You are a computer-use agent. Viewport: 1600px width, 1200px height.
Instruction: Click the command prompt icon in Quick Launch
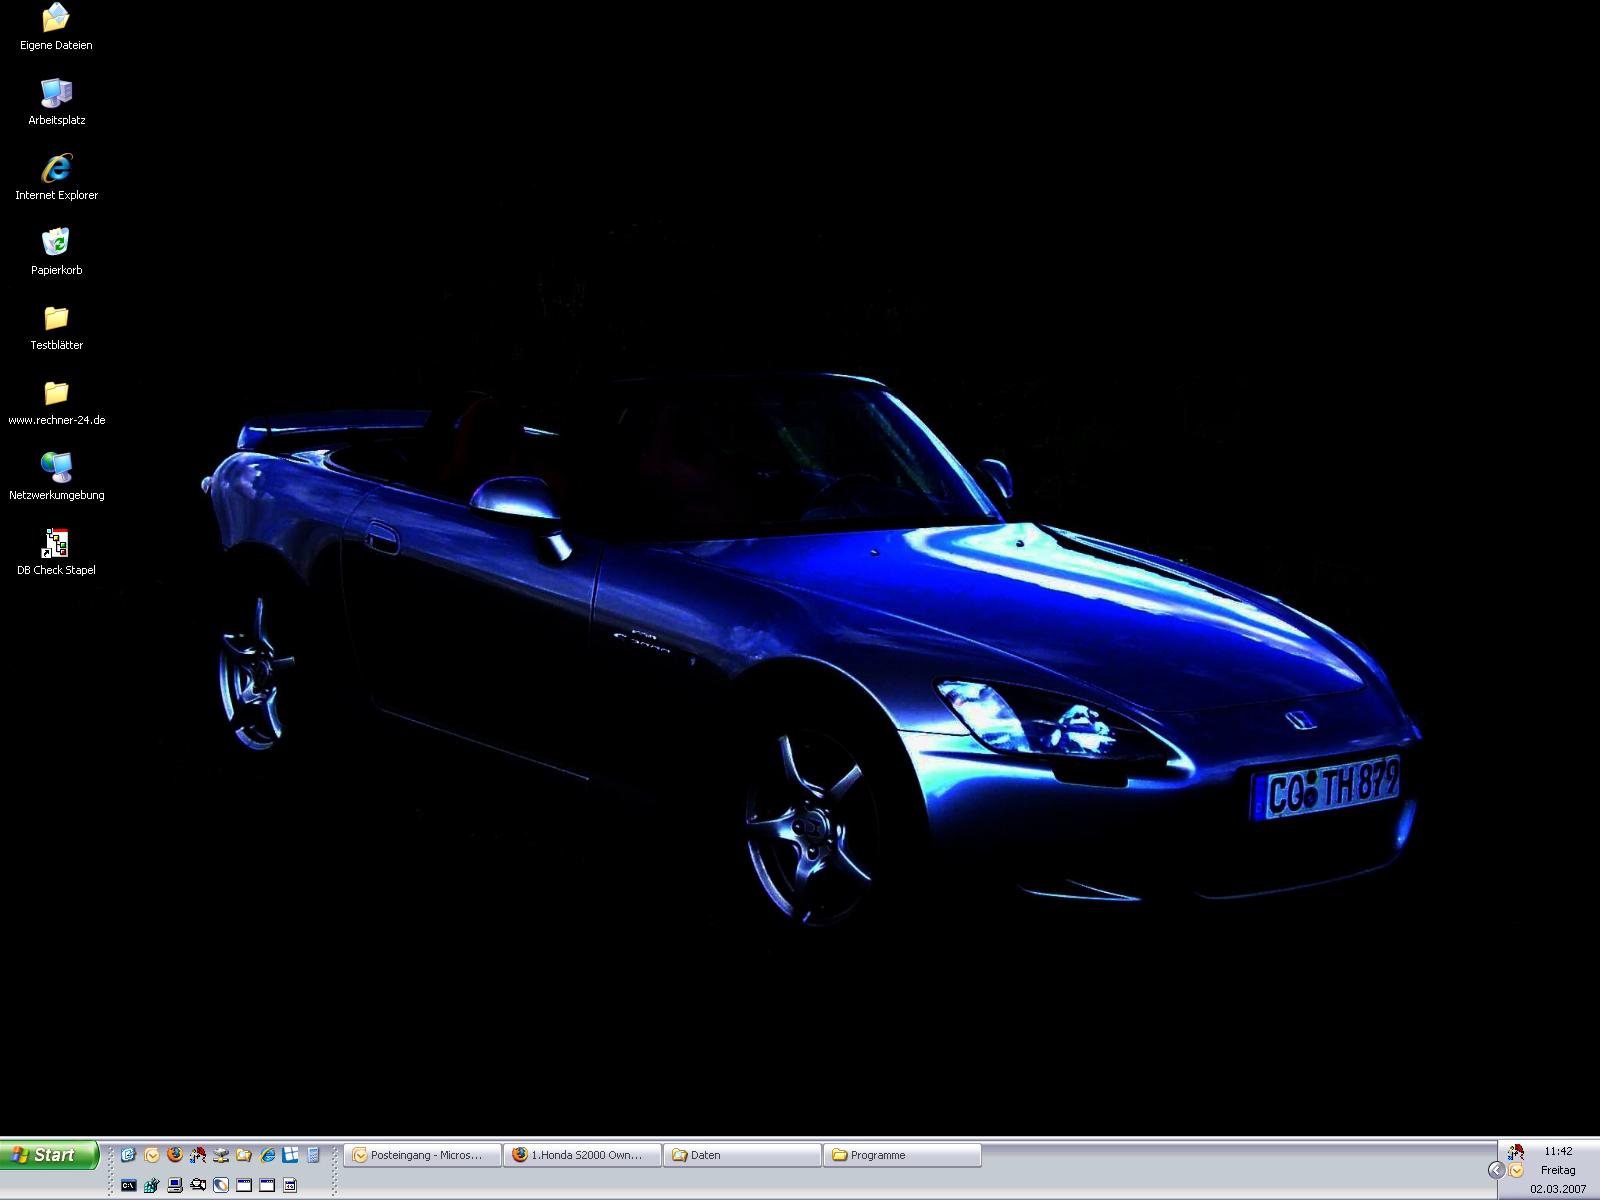point(128,1186)
